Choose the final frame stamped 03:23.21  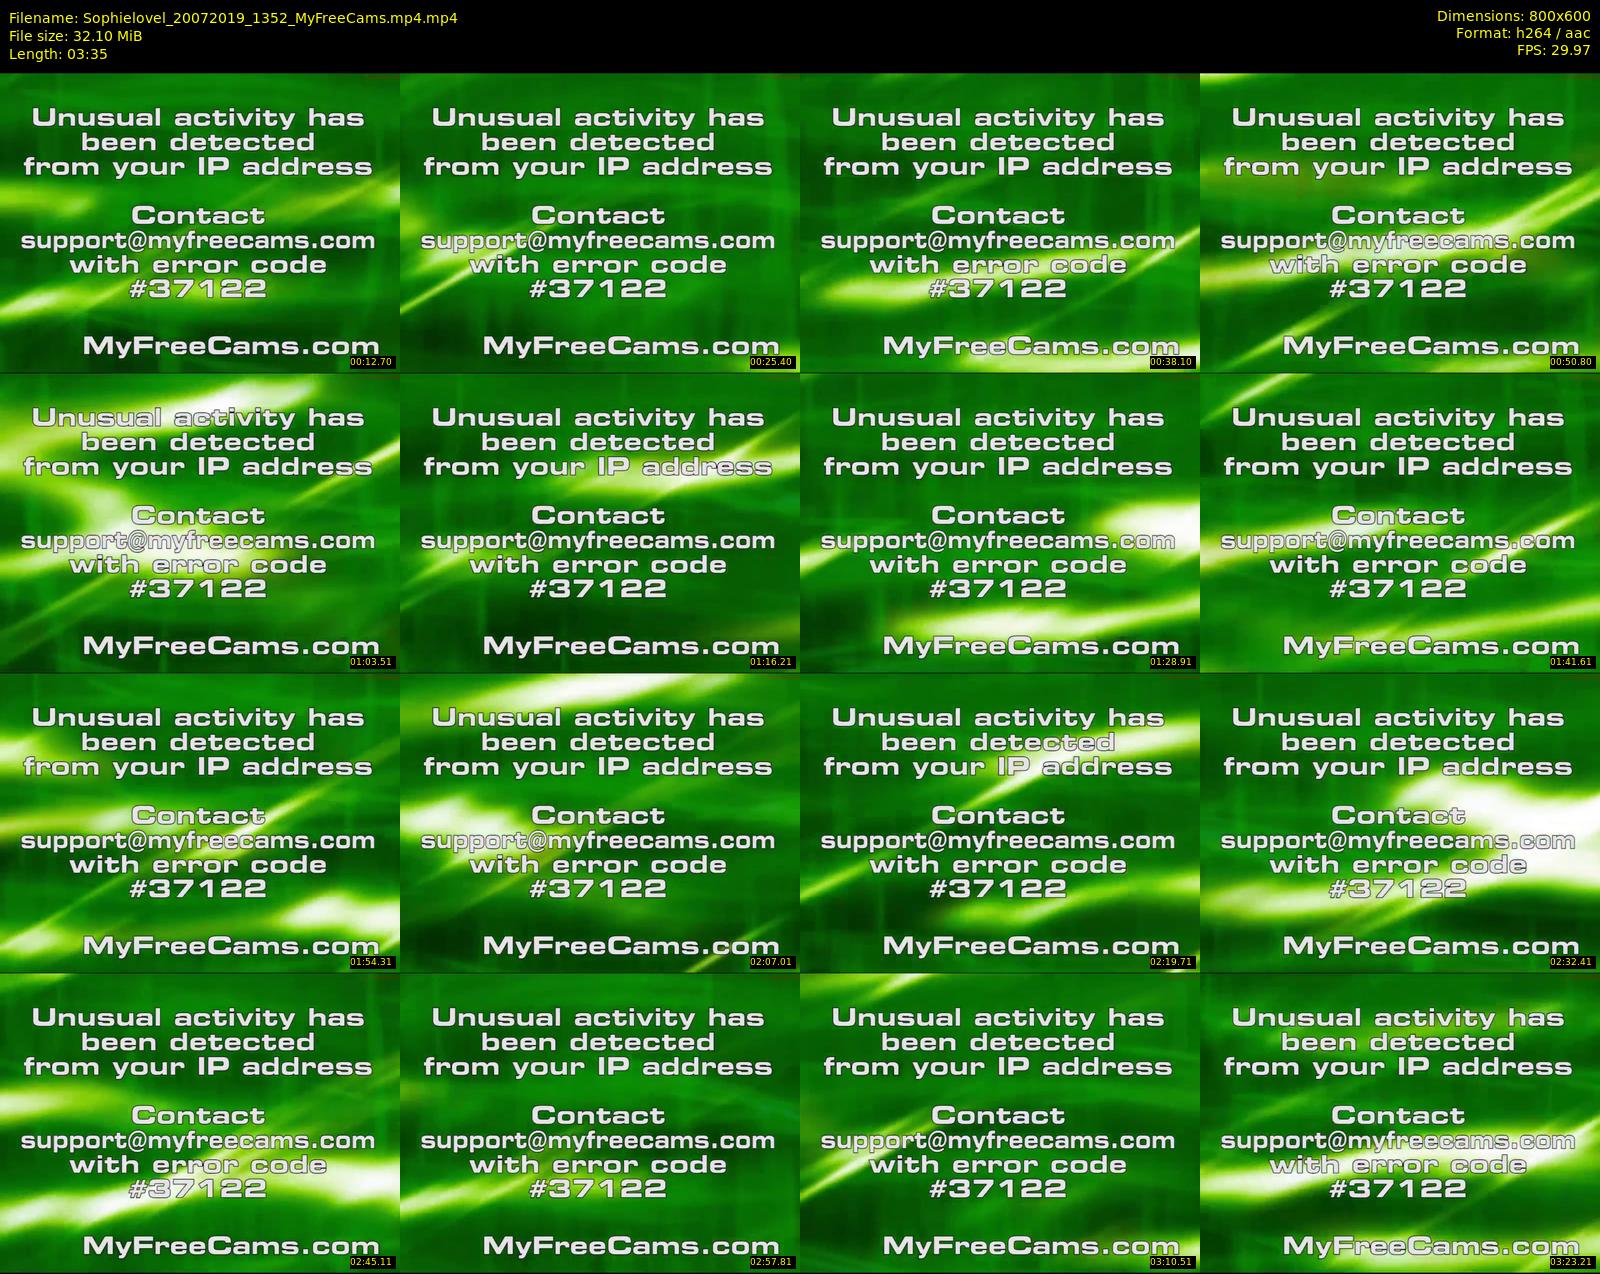[1400, 1122]
